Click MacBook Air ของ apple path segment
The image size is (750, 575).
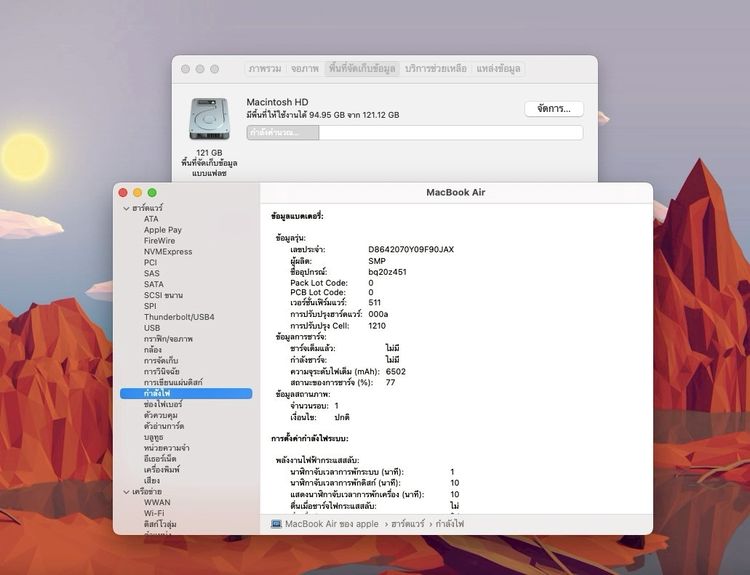click(x=331, y=524)
